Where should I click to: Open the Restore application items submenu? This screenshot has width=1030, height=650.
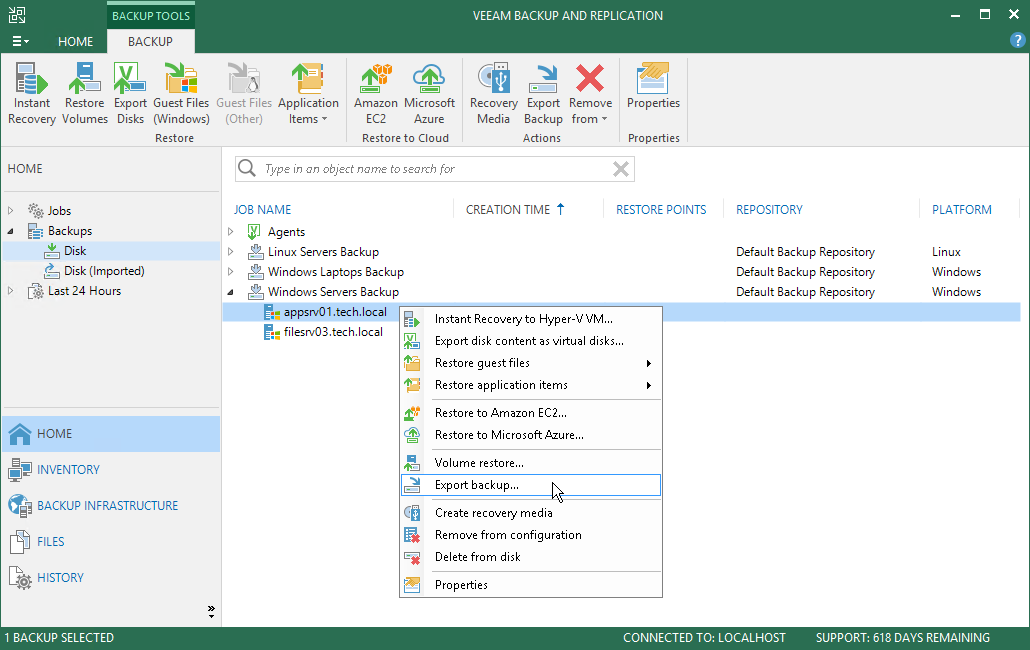click(531, 385)
